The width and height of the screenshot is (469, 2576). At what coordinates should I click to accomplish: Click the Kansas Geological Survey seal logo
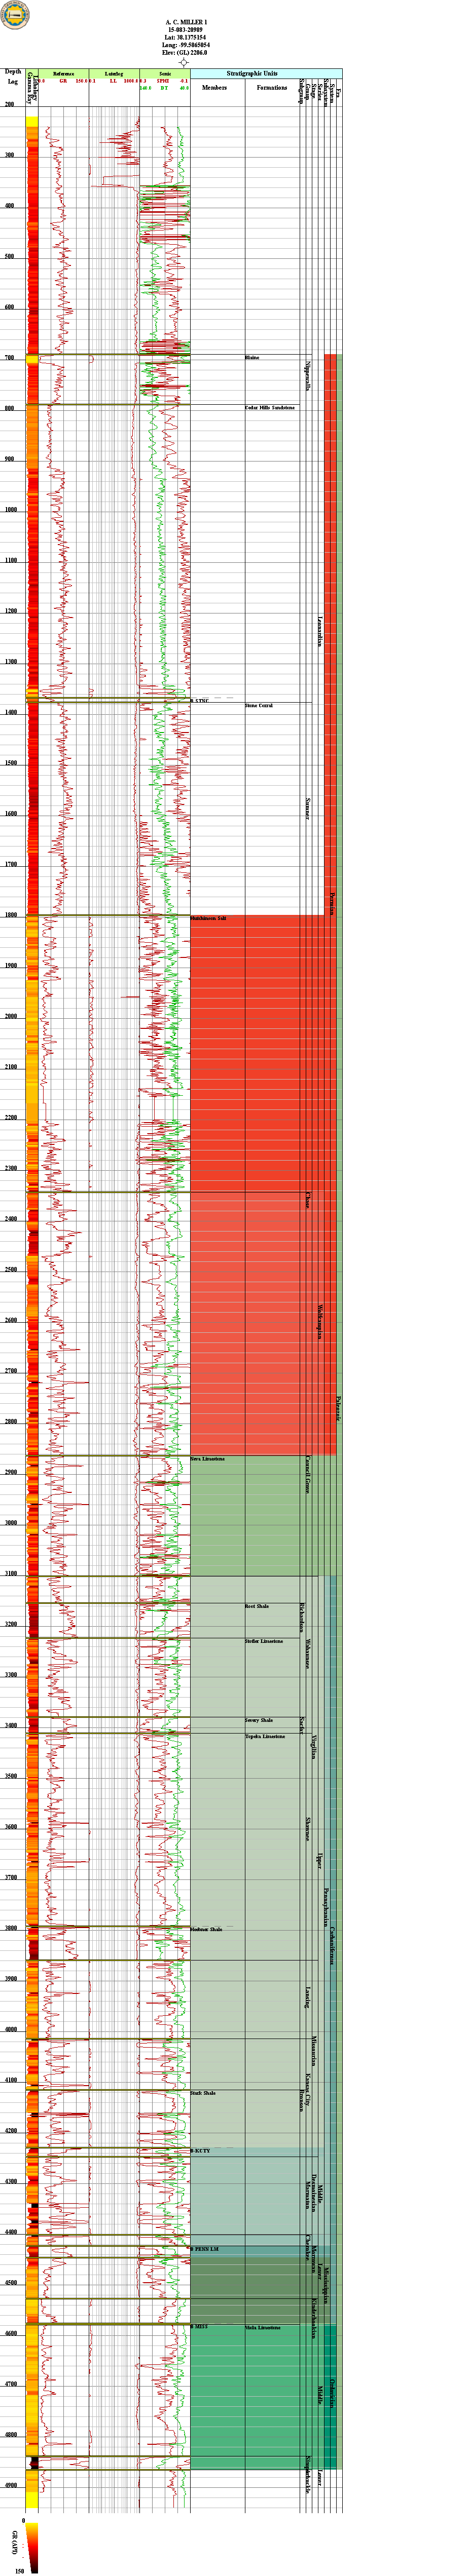[x=16, y=15]
